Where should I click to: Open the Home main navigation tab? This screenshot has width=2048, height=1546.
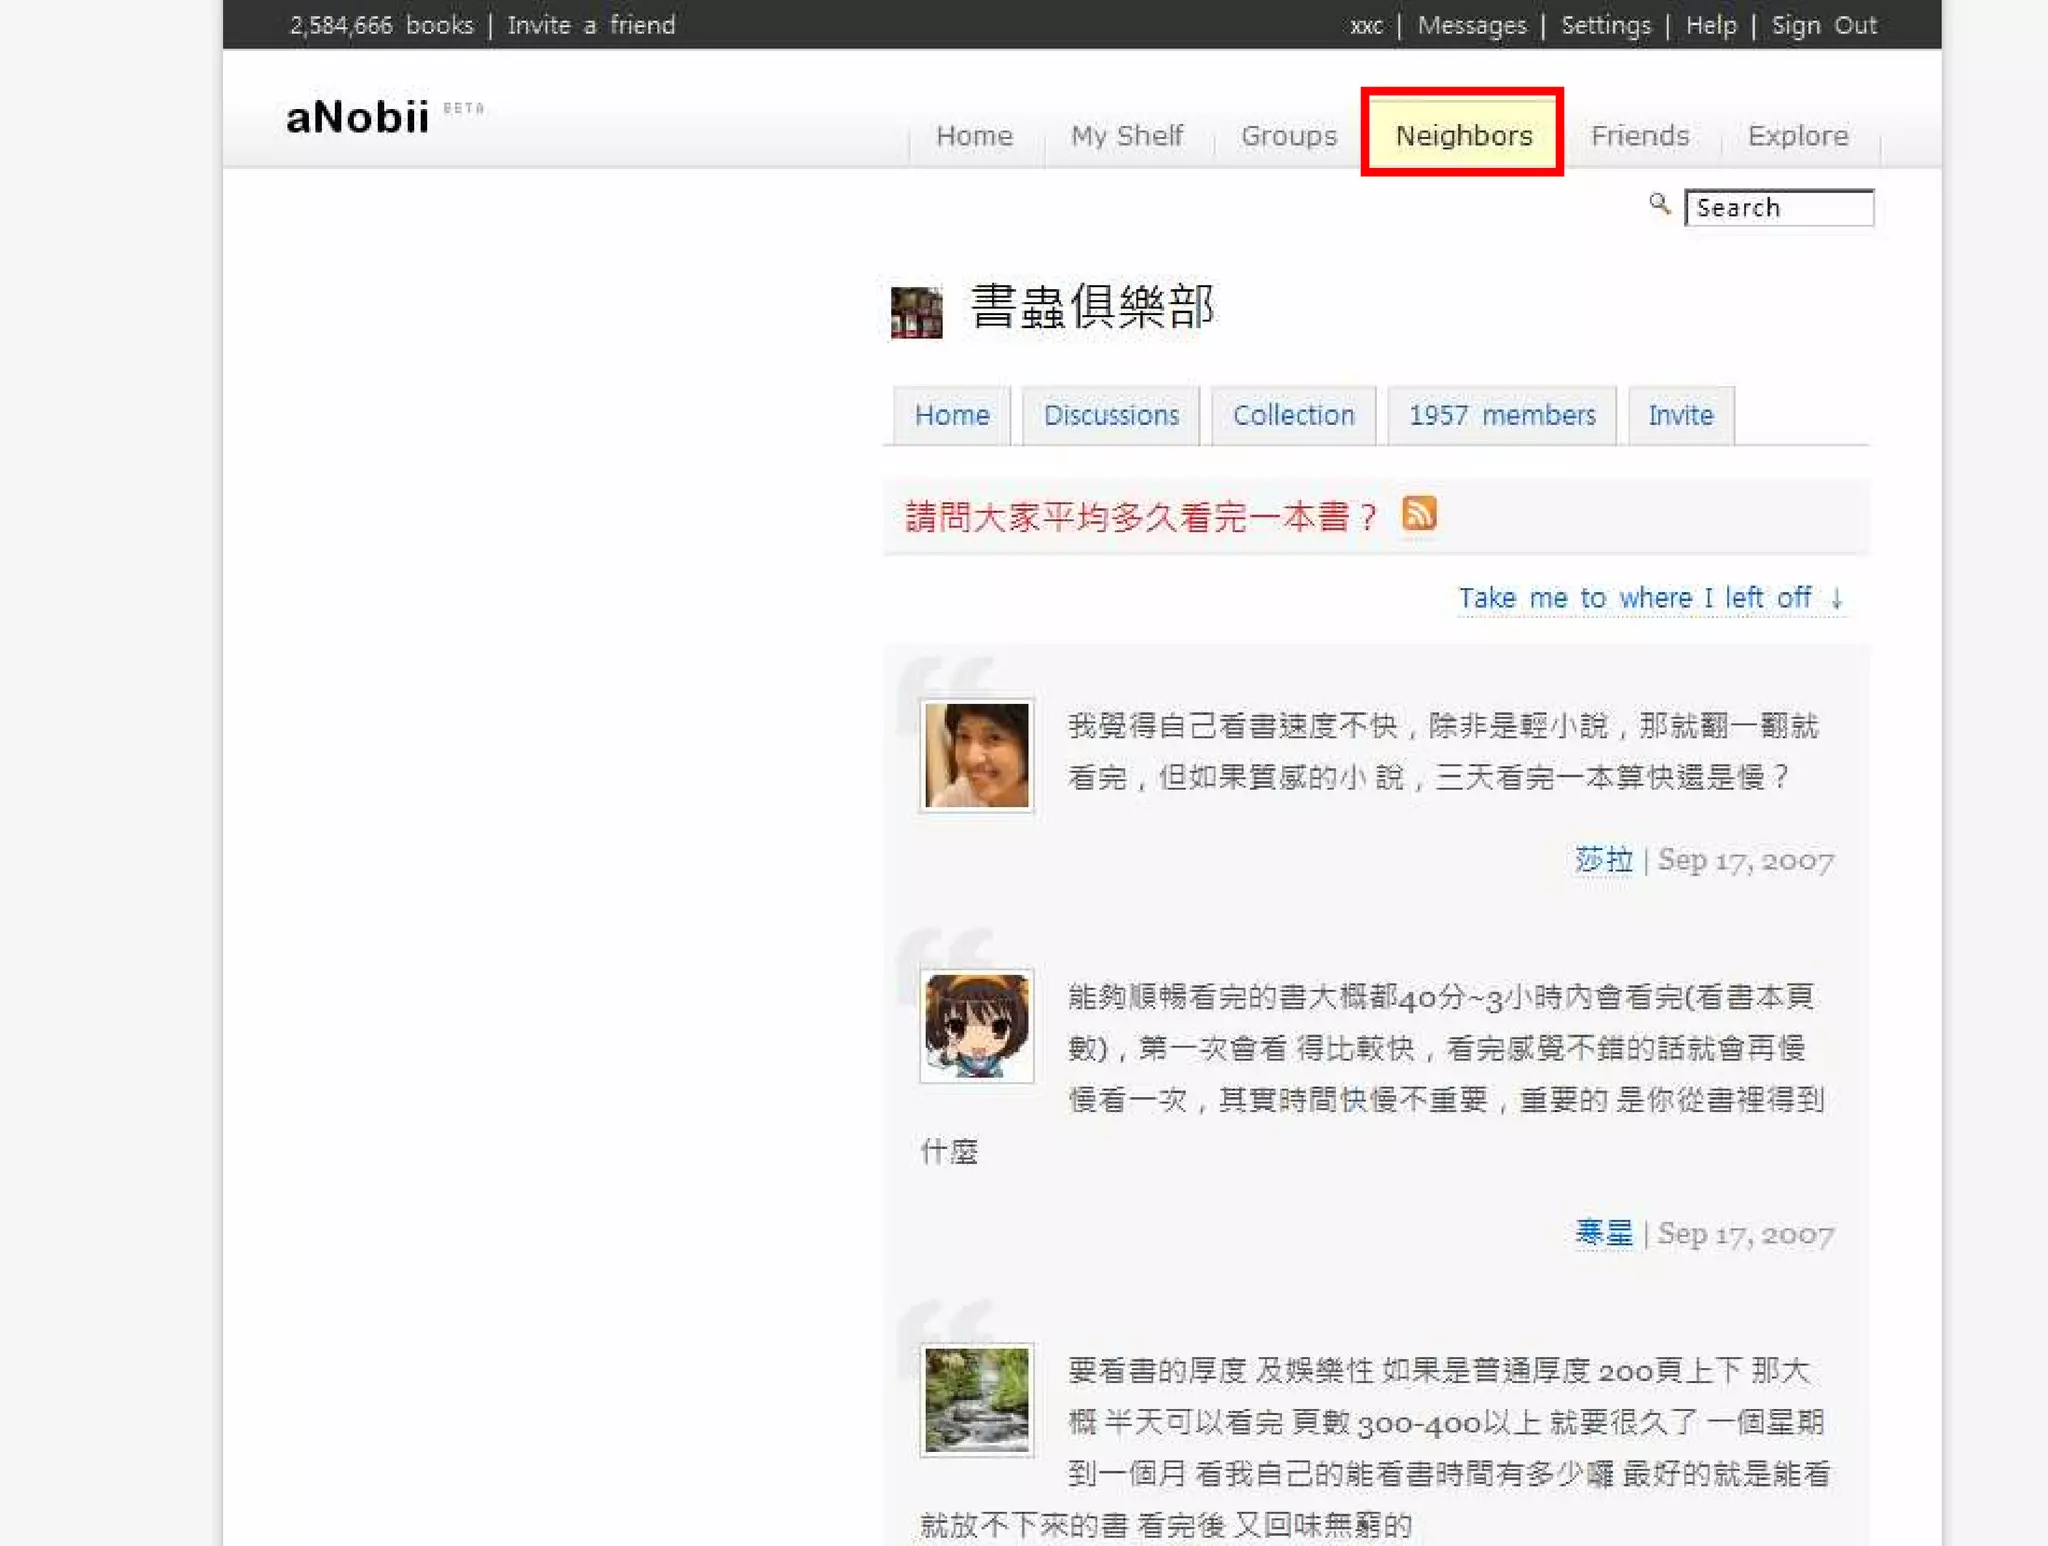[x=974, y=135]
